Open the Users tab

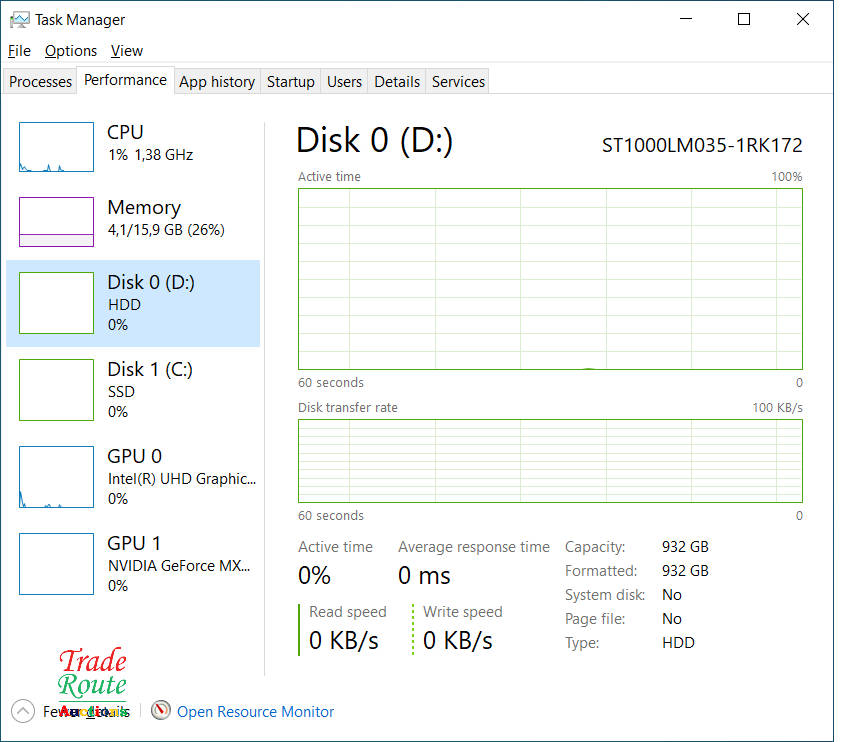click(x=344, y=82)
